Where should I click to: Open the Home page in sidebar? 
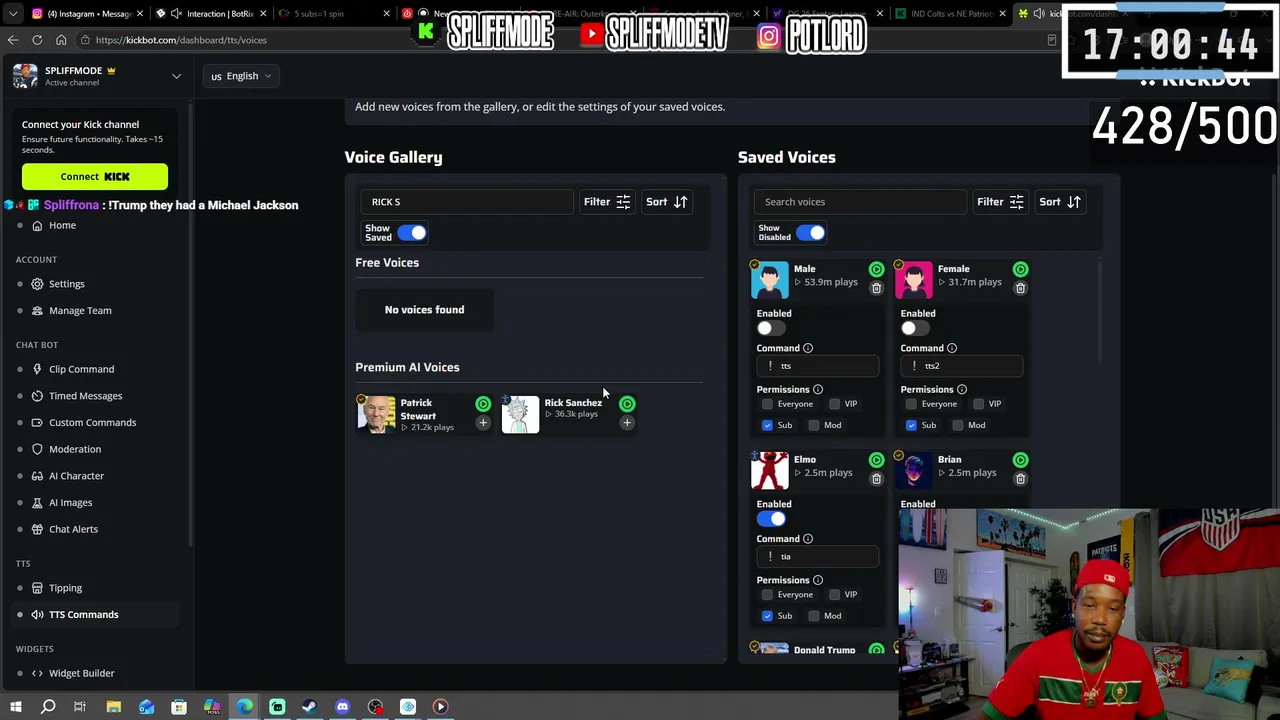coord(62,225)
